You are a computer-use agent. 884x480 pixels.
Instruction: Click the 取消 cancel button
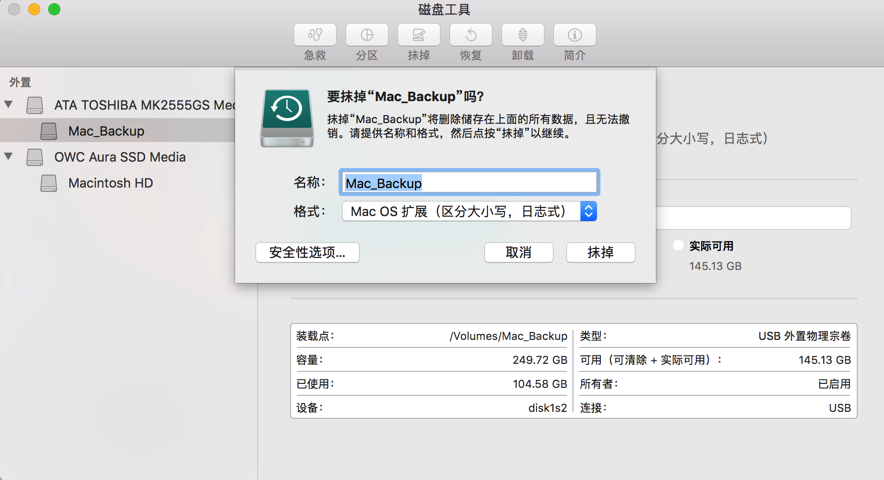click(x=519, y=252)
